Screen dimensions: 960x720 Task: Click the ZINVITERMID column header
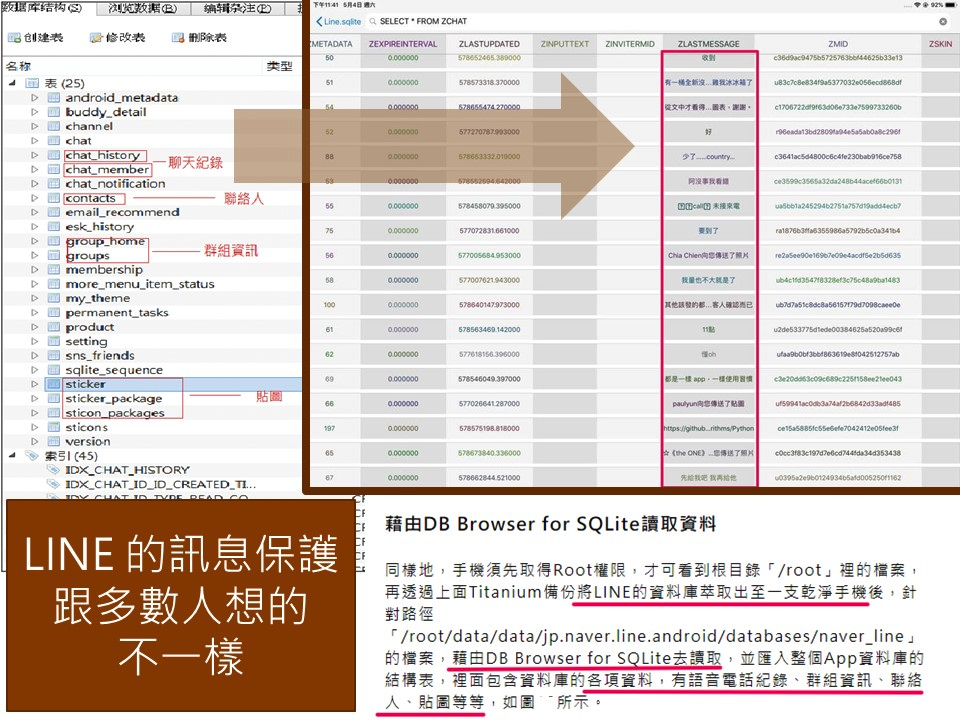[629, 44]
